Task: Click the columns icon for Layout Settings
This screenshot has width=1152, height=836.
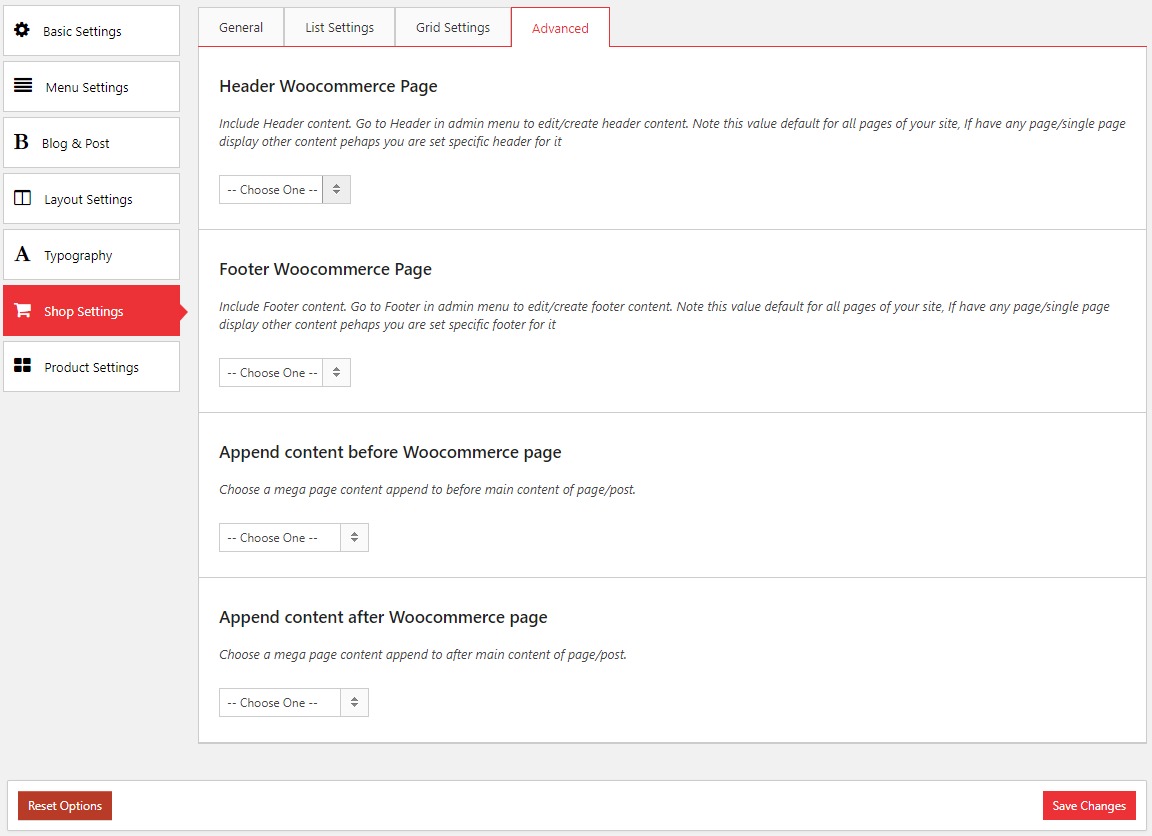Action: click(x=23, y=198)
